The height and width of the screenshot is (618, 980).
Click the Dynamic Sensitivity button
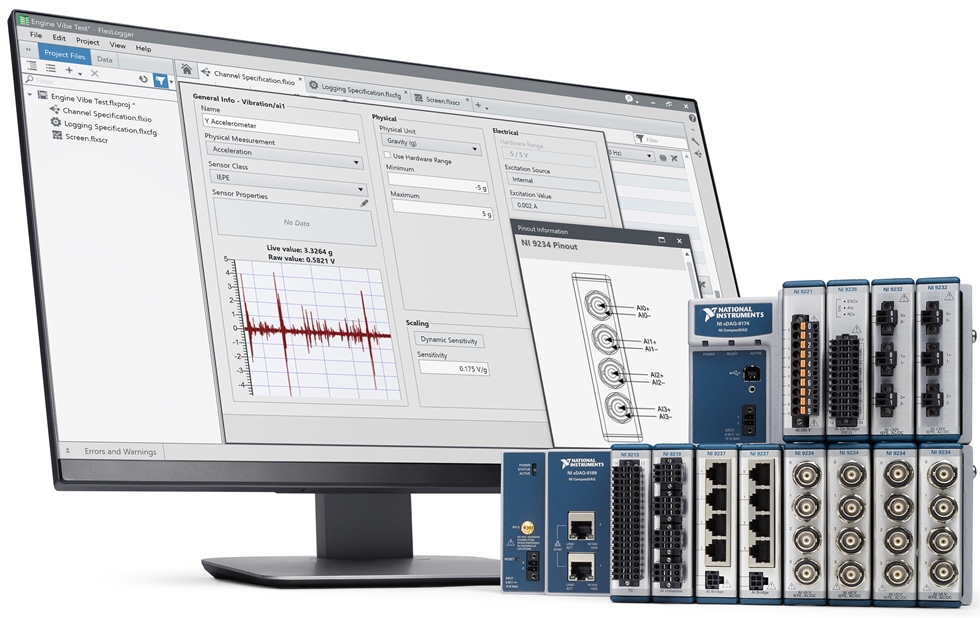coord(448,340)
